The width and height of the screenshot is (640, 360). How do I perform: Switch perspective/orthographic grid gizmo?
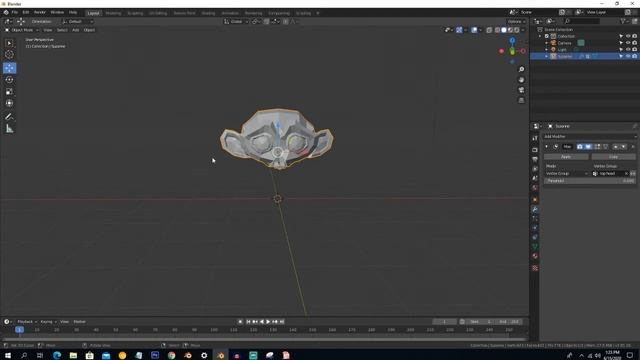(x=521, y=100)
